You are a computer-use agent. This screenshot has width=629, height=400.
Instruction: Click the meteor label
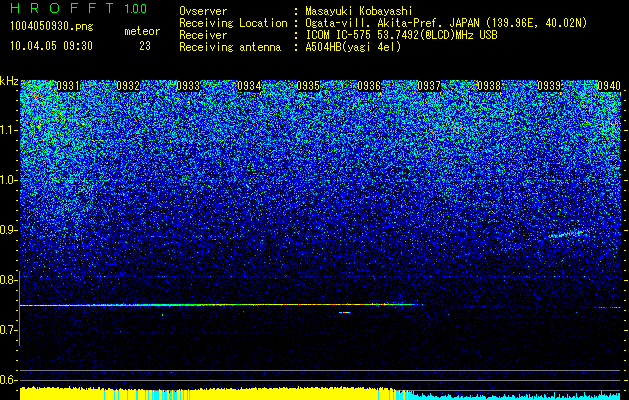[x=142, y=31]
